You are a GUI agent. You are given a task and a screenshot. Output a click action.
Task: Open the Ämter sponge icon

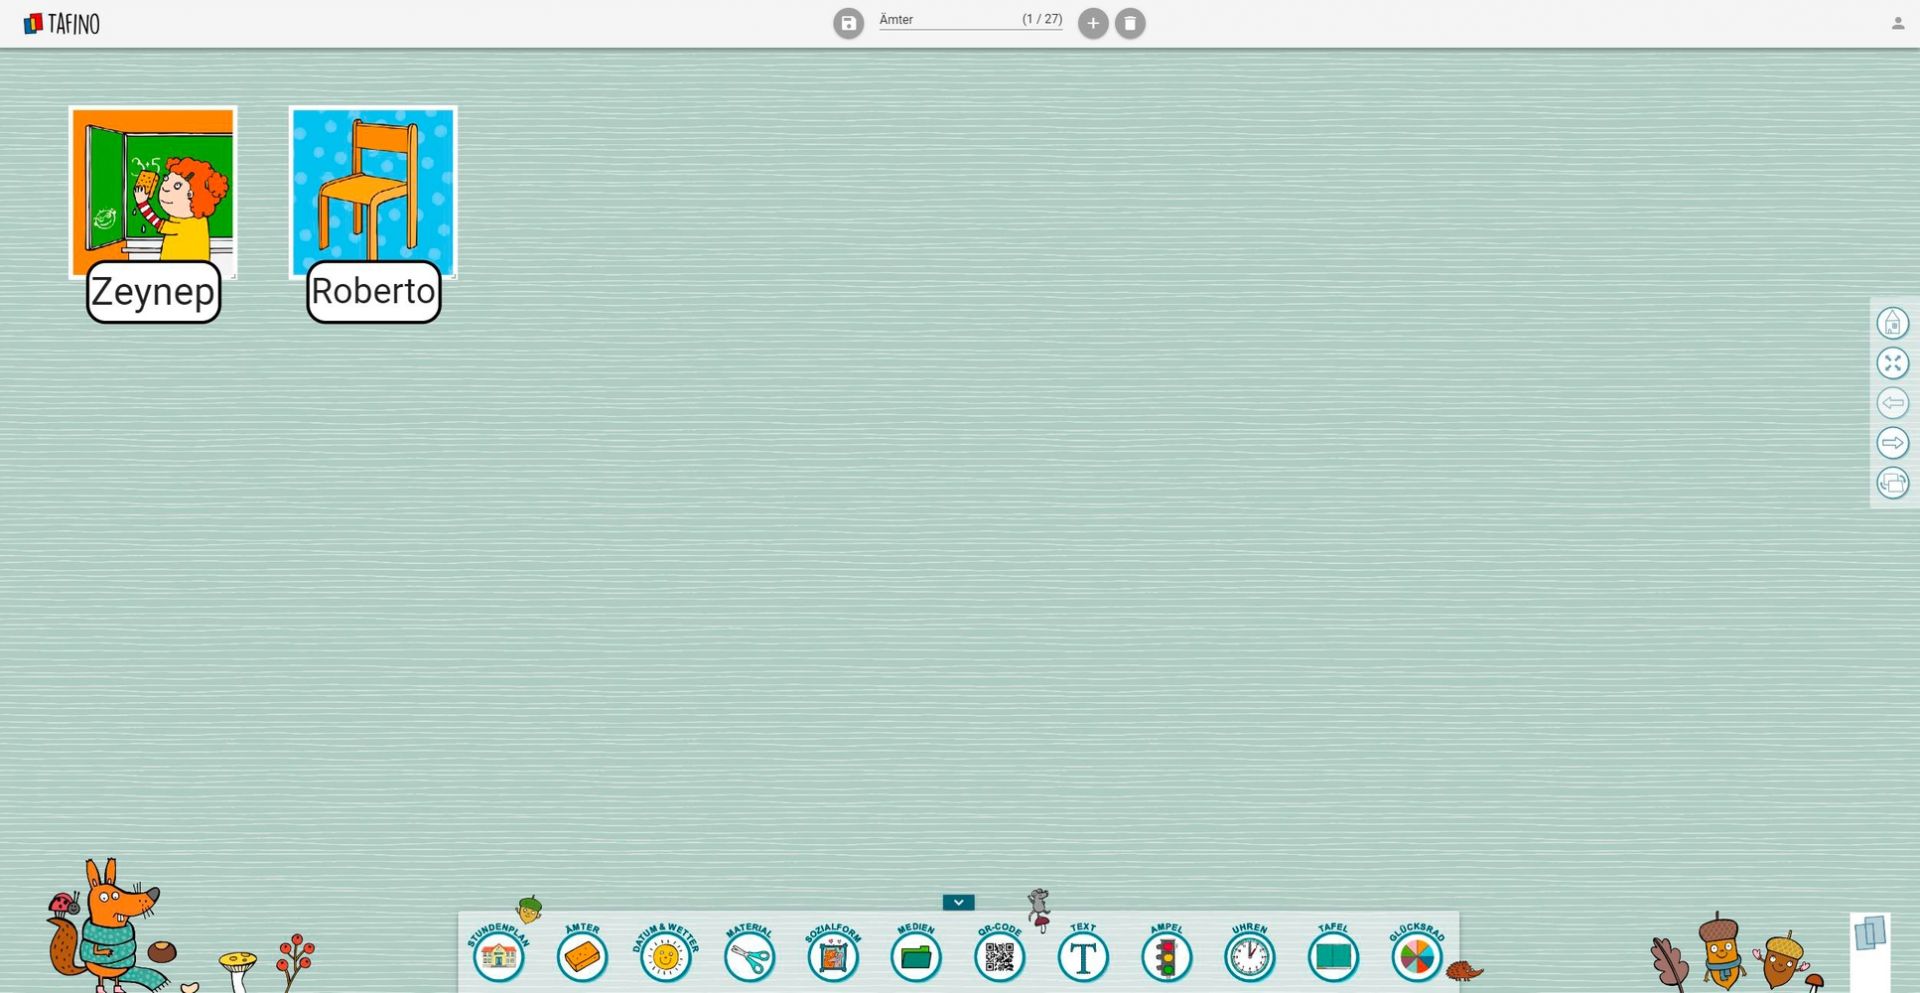point(582,956)
